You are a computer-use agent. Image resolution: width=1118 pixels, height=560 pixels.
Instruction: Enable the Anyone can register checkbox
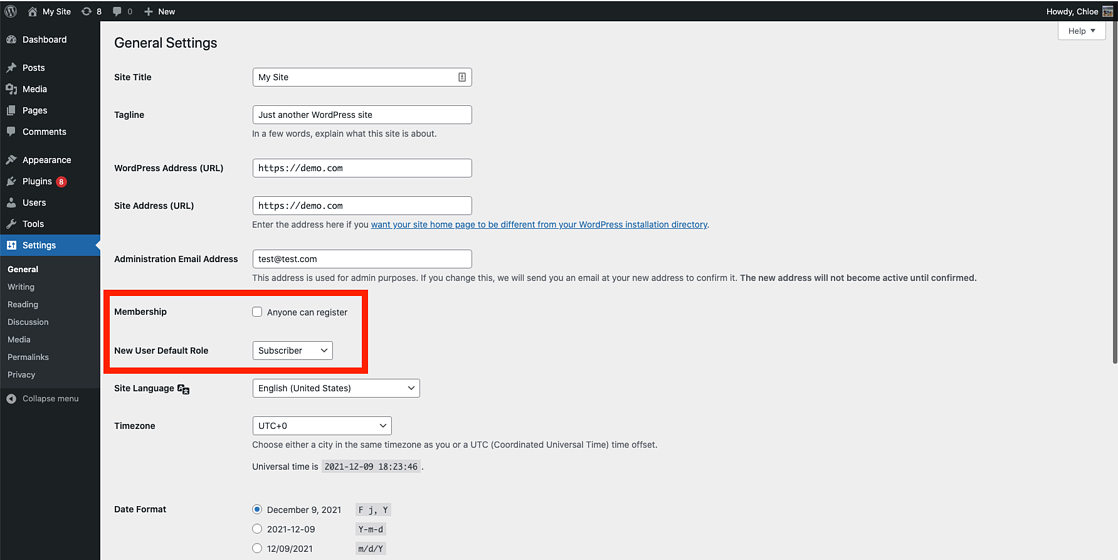pyautogui.click(x=257, y=312)
